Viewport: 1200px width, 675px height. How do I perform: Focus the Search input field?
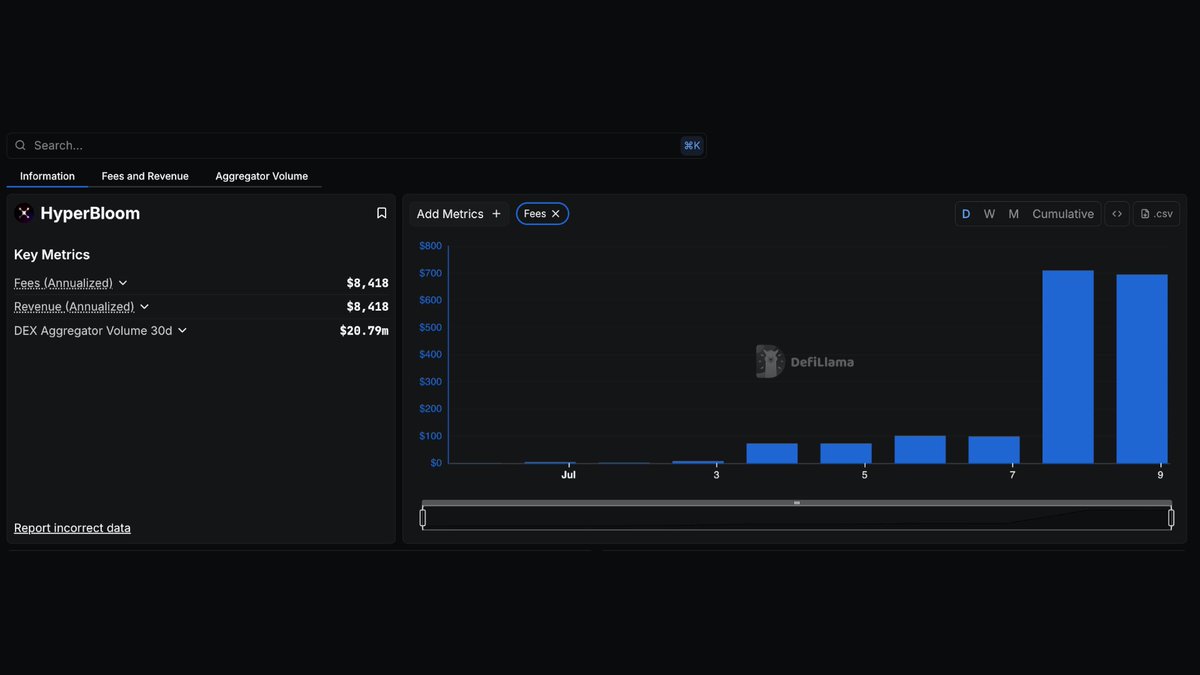[356, 145]
